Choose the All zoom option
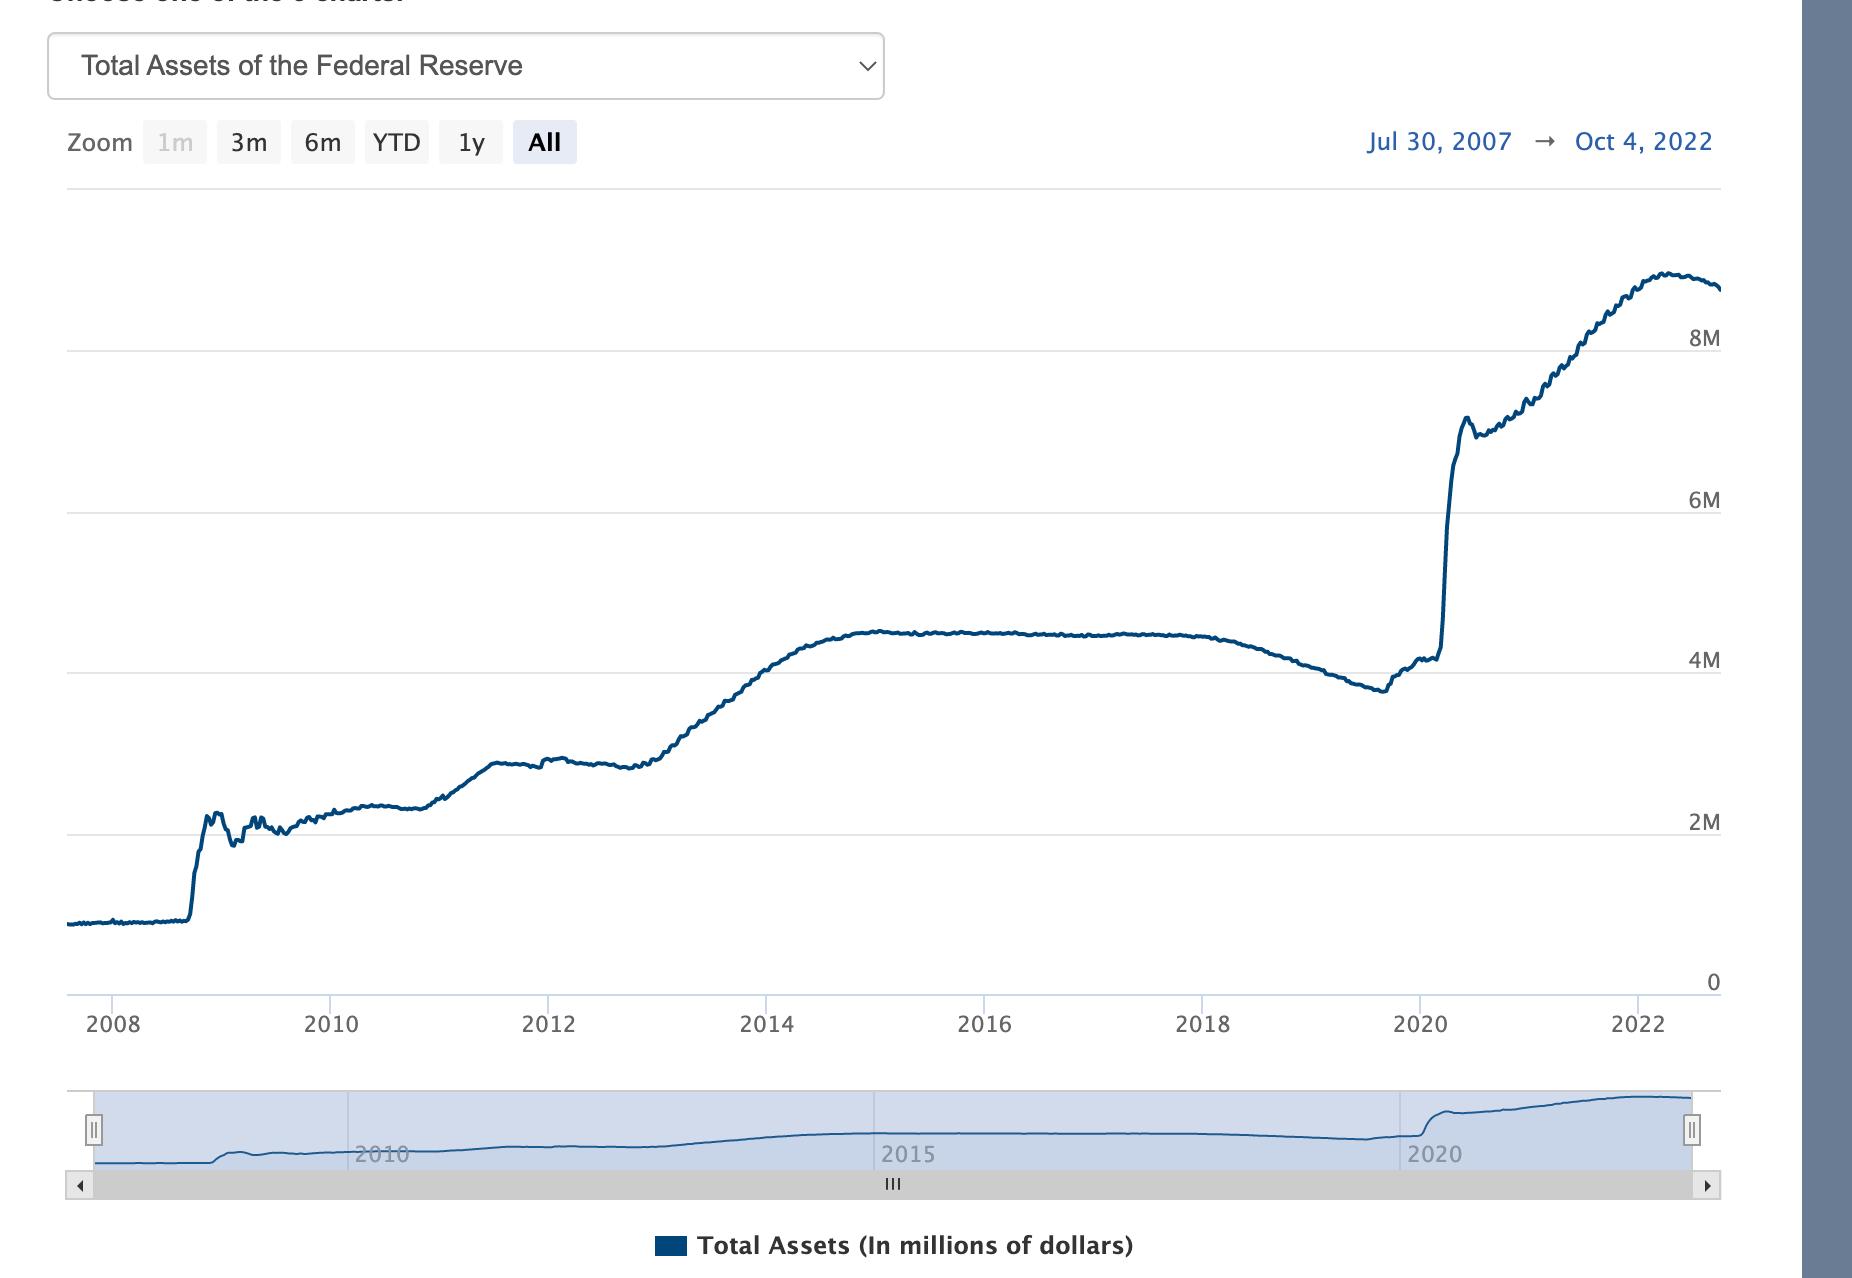 tap(544, 142)
